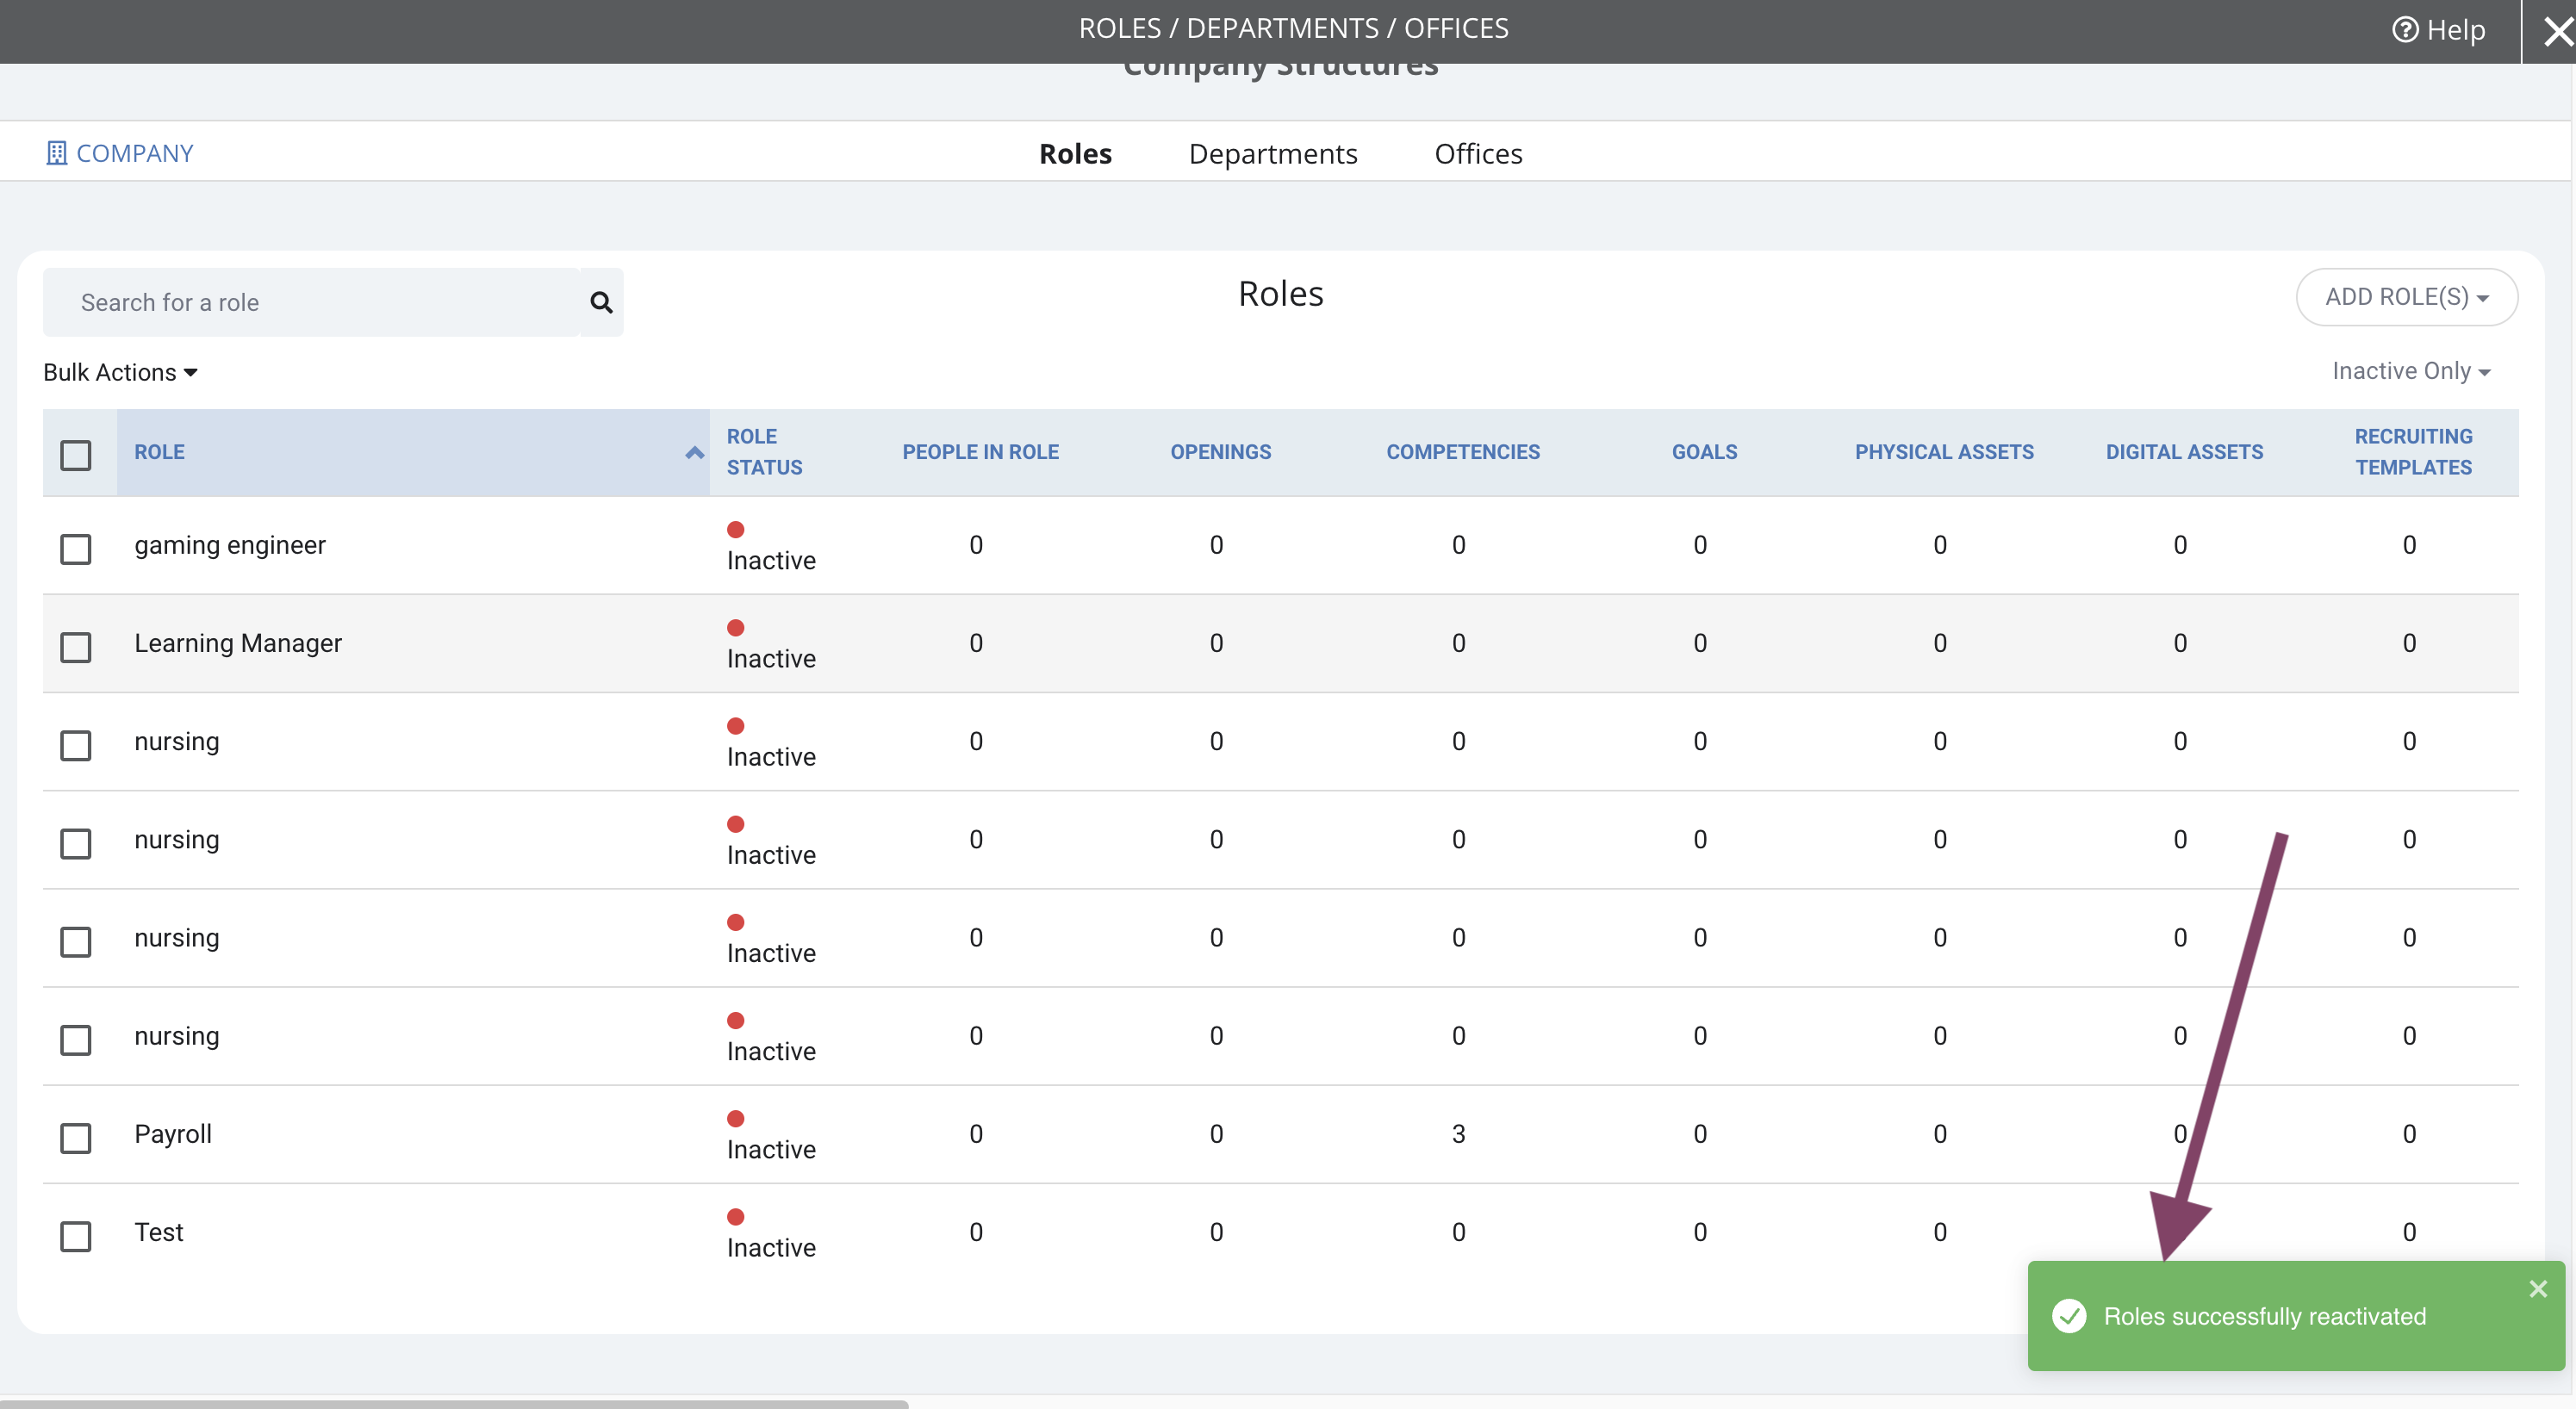This screenshot has height=1409, width=2576.
Task: Open the Payroll role
Action: point(173,1134)
